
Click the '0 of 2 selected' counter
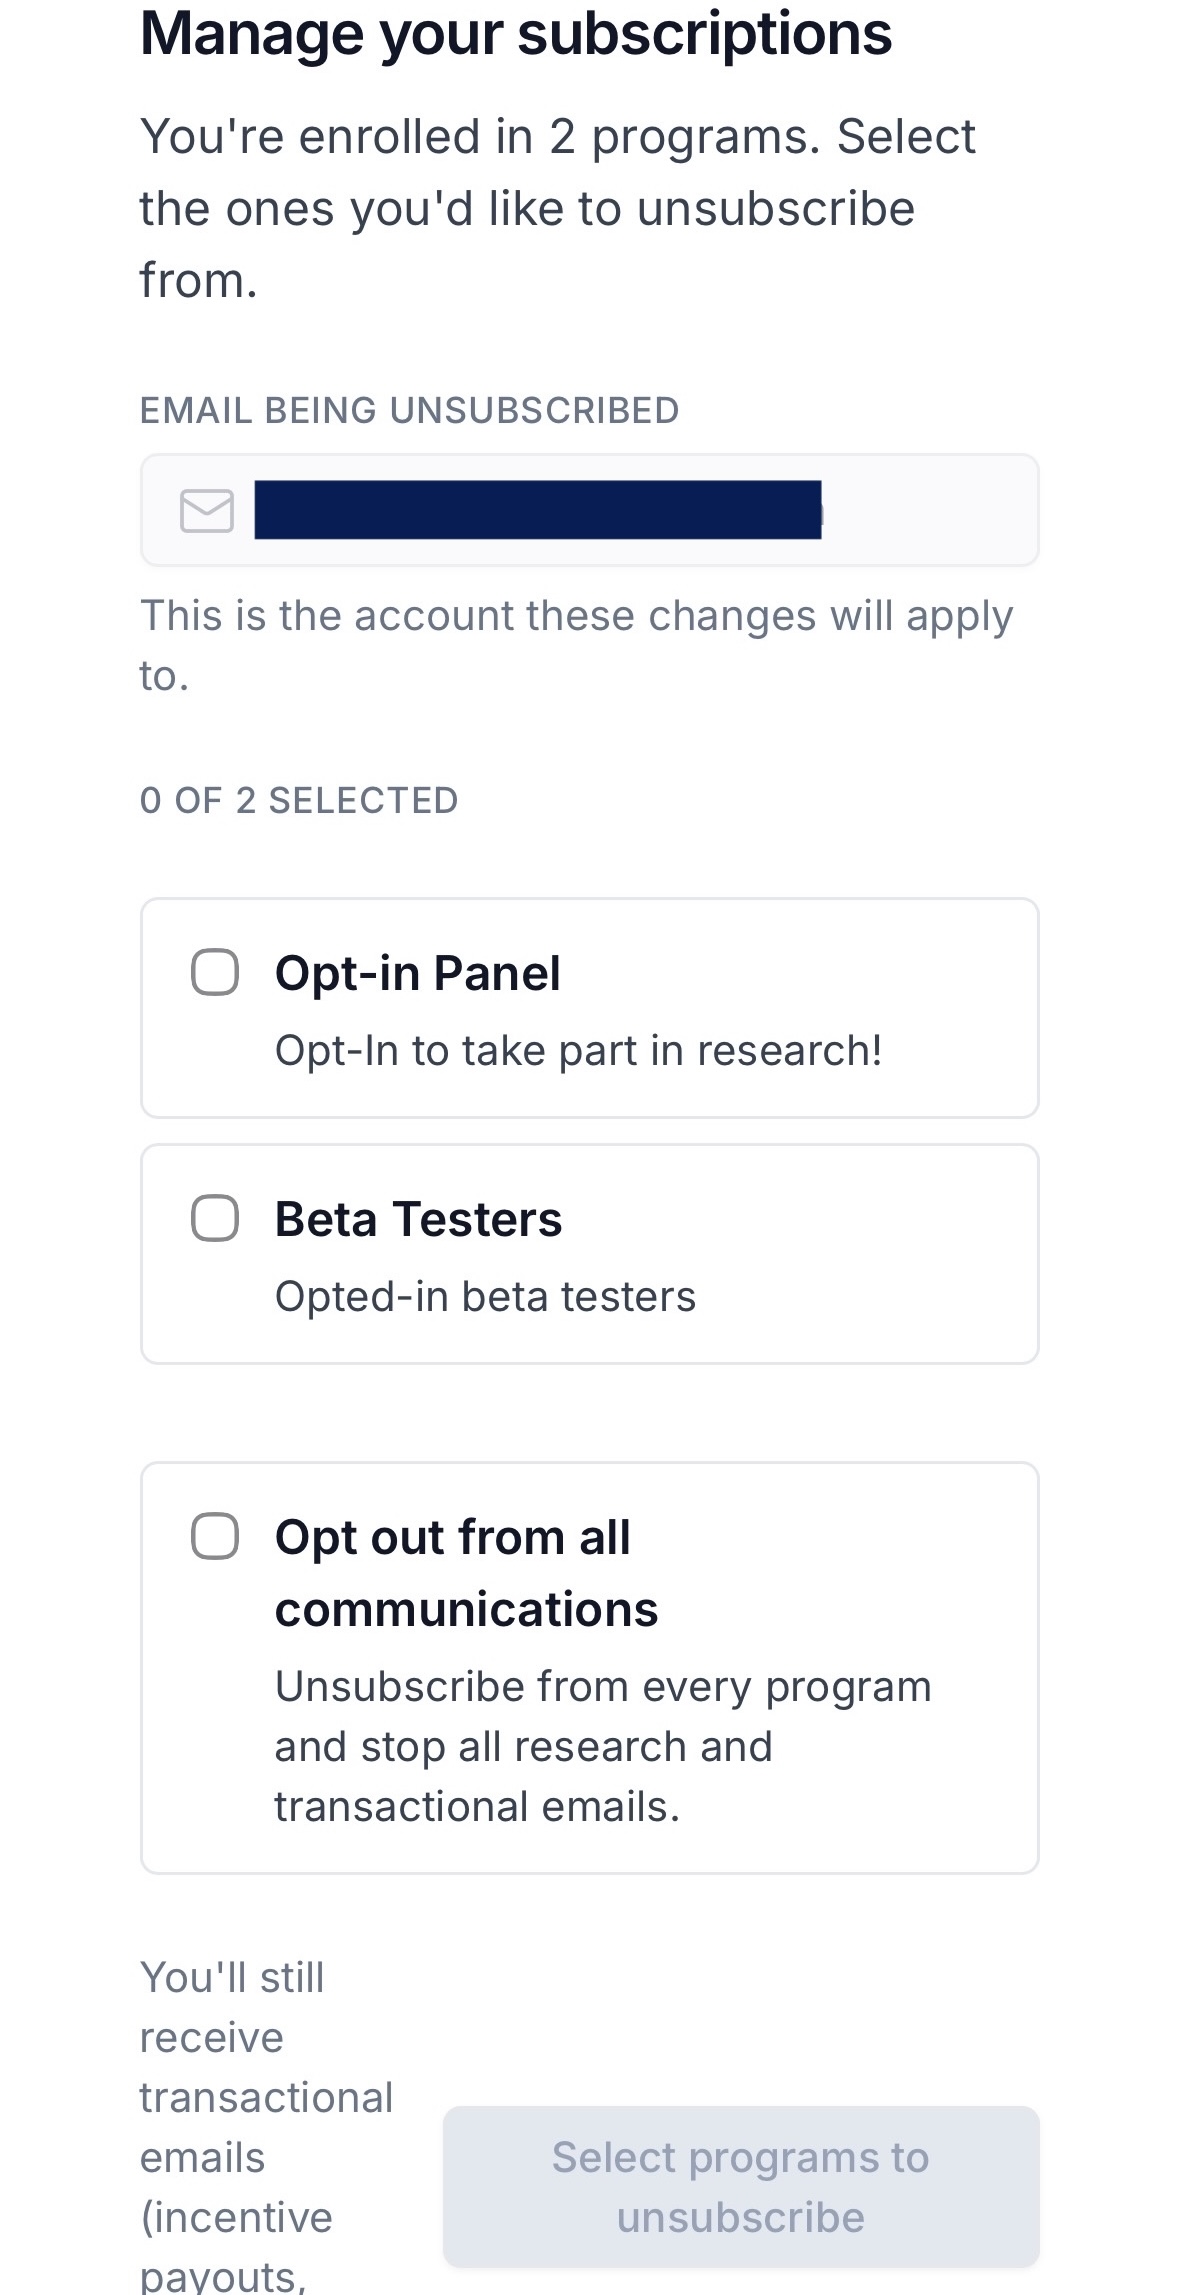pos(299,800)
